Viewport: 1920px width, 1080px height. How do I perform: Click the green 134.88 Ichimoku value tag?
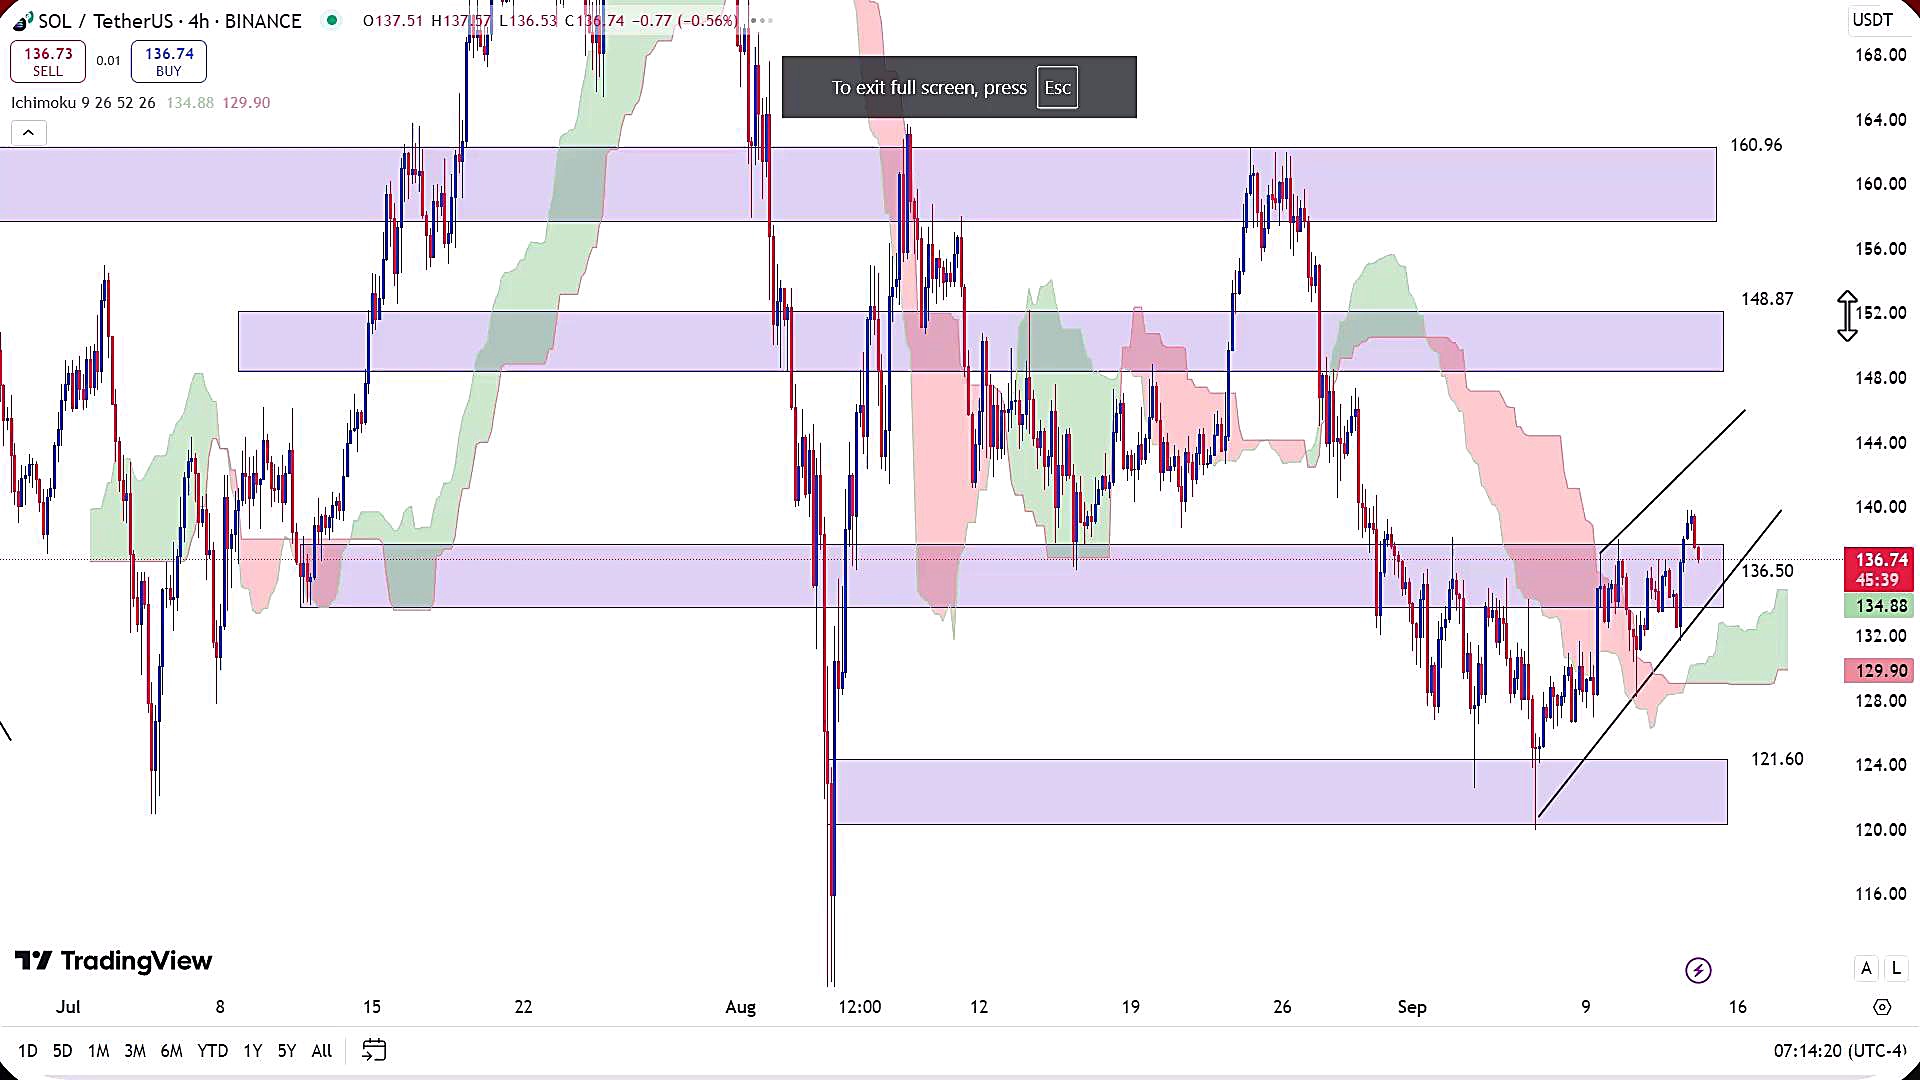[1880, 606]
